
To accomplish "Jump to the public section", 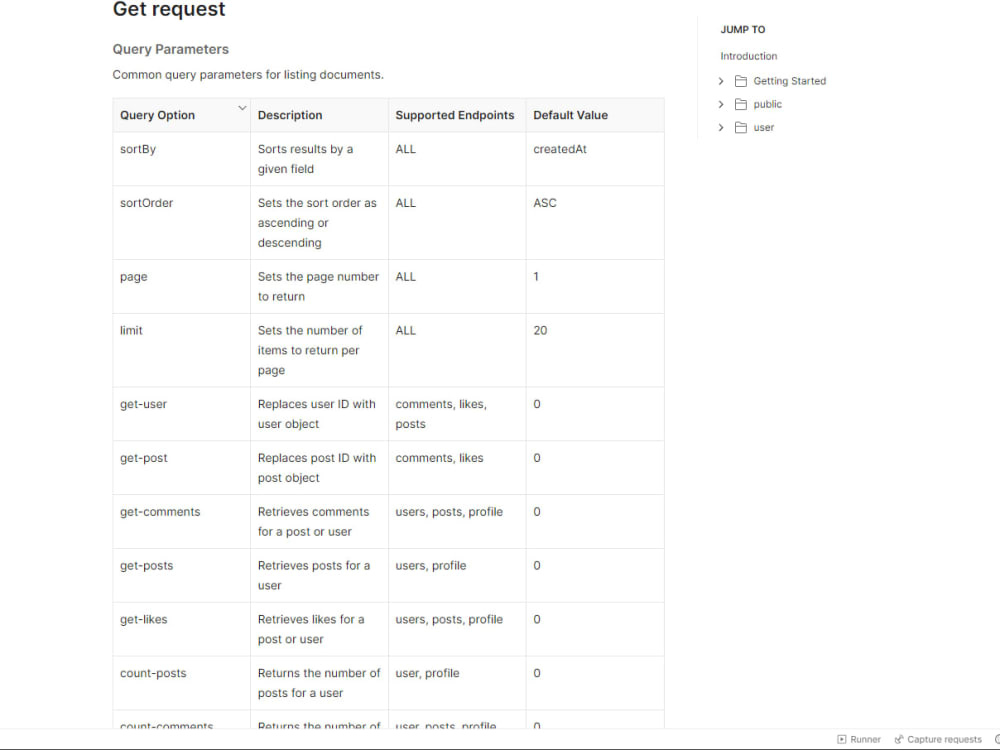I will pos(766,104).
